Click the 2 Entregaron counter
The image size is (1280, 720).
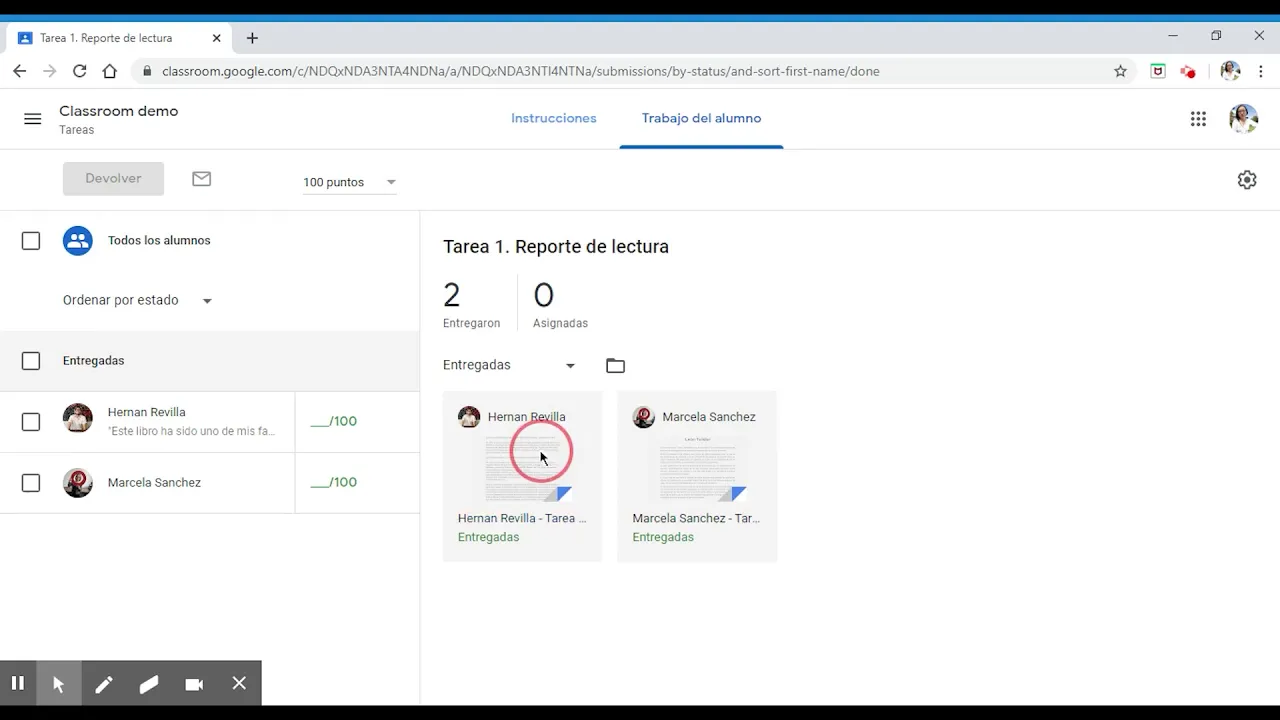[471, 304]
